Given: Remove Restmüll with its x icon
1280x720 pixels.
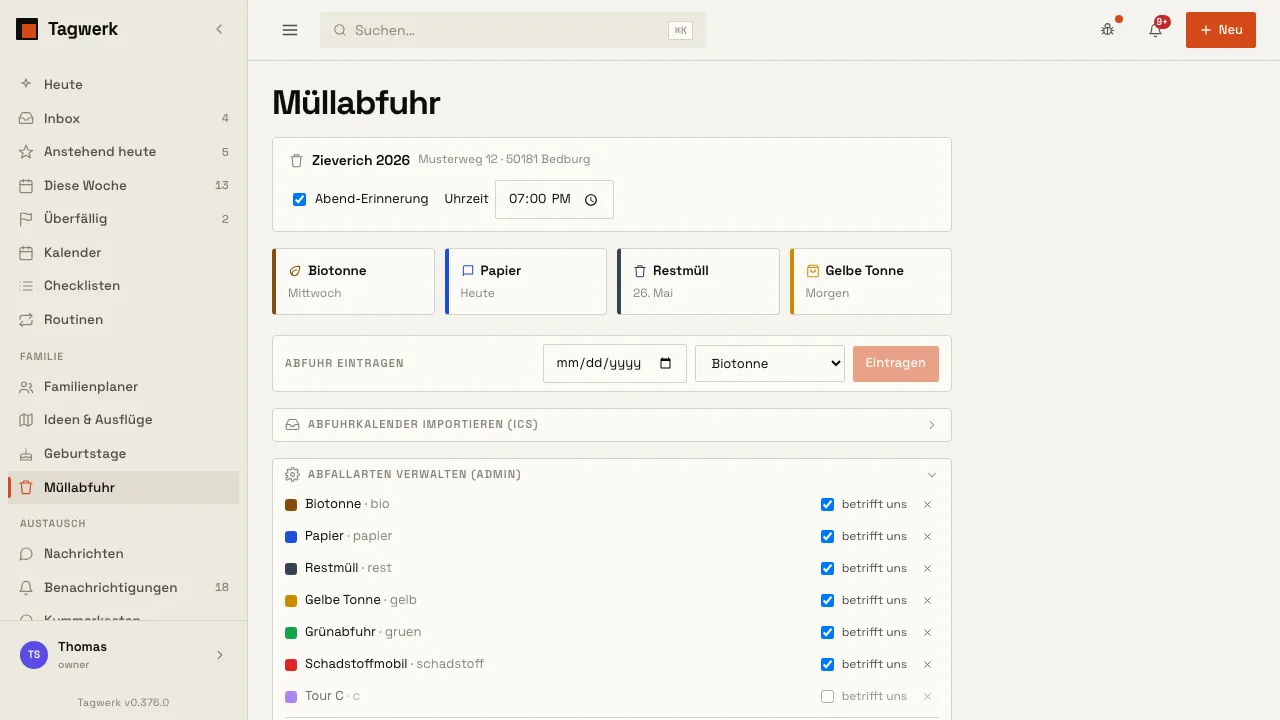Looking at the screenshot, I should point(927,568).
